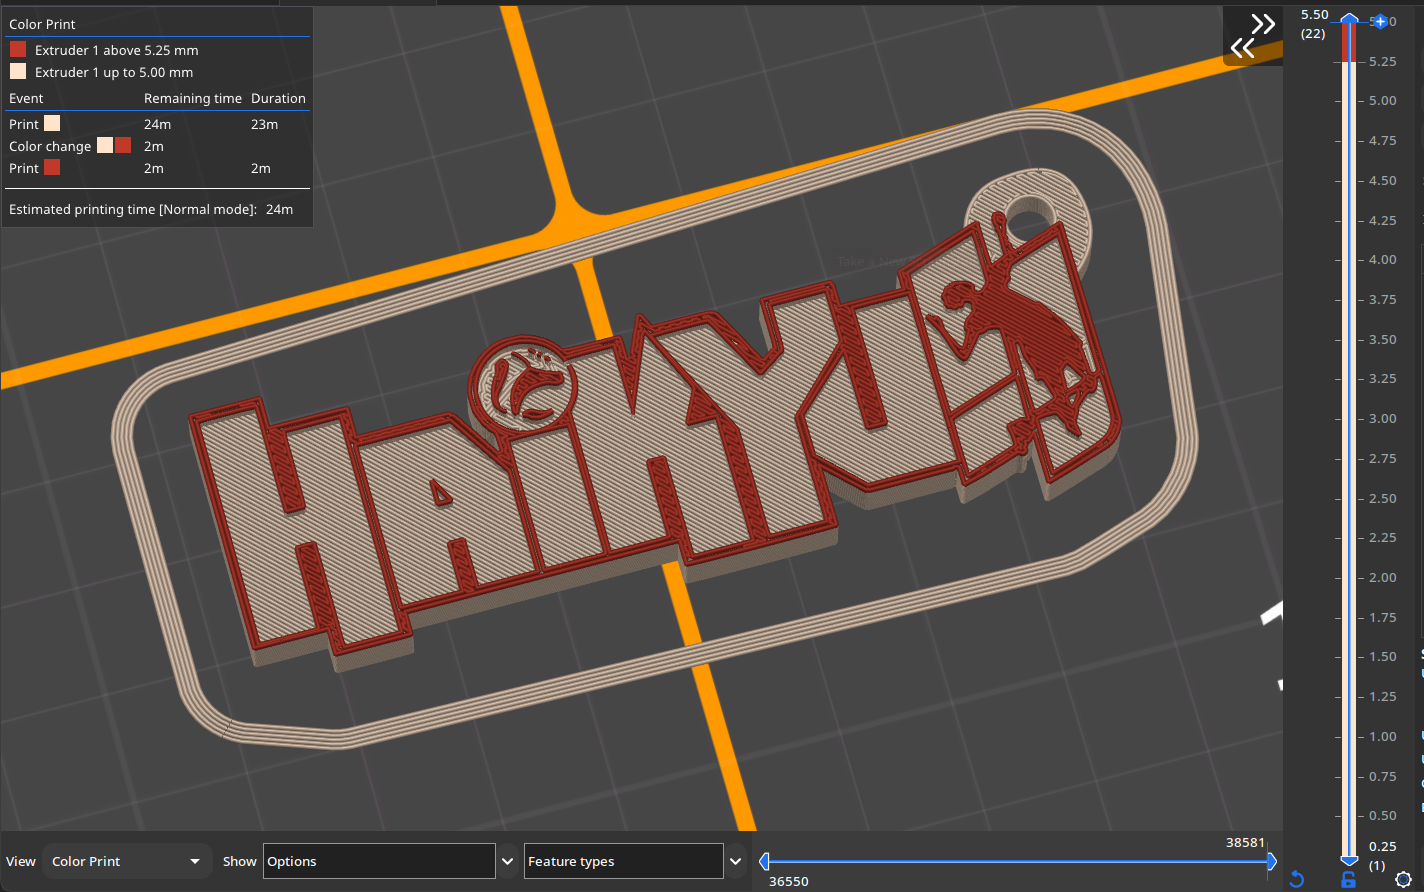Open the layer slider settings gear
The image size is (1424, 892).
[1403, 880]
